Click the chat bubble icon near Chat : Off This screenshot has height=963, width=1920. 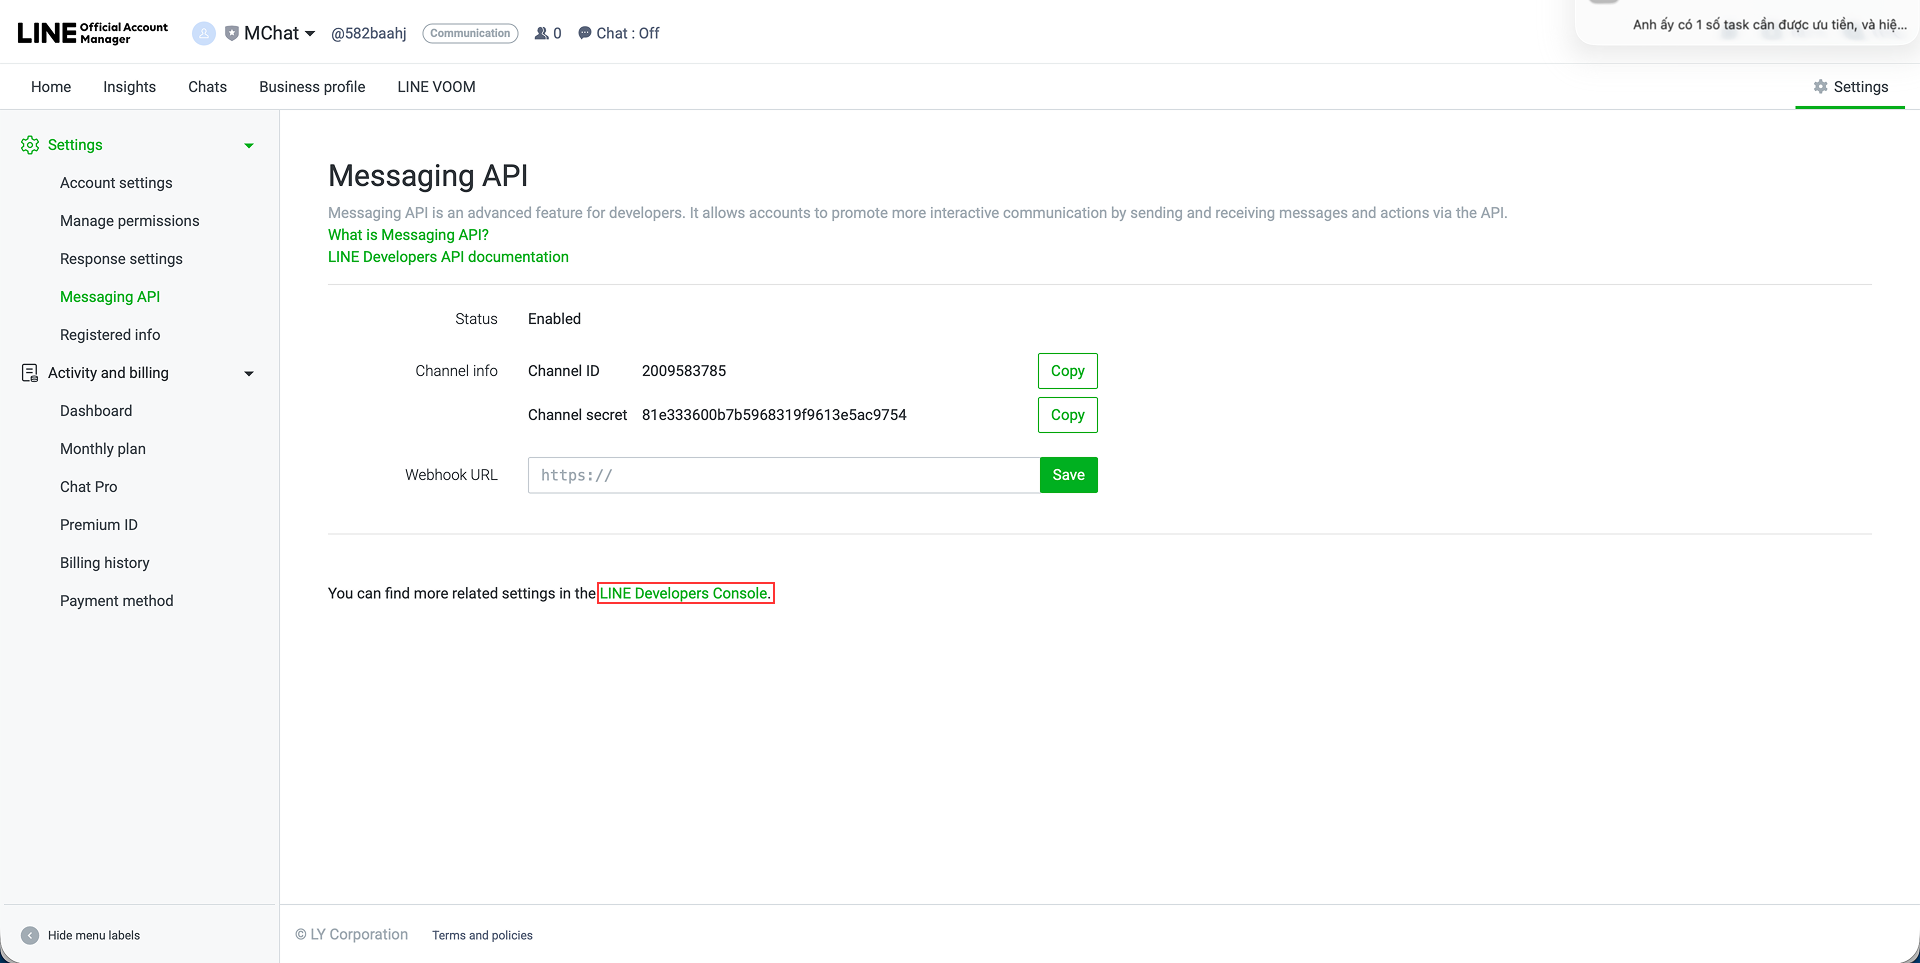[583, 33]
